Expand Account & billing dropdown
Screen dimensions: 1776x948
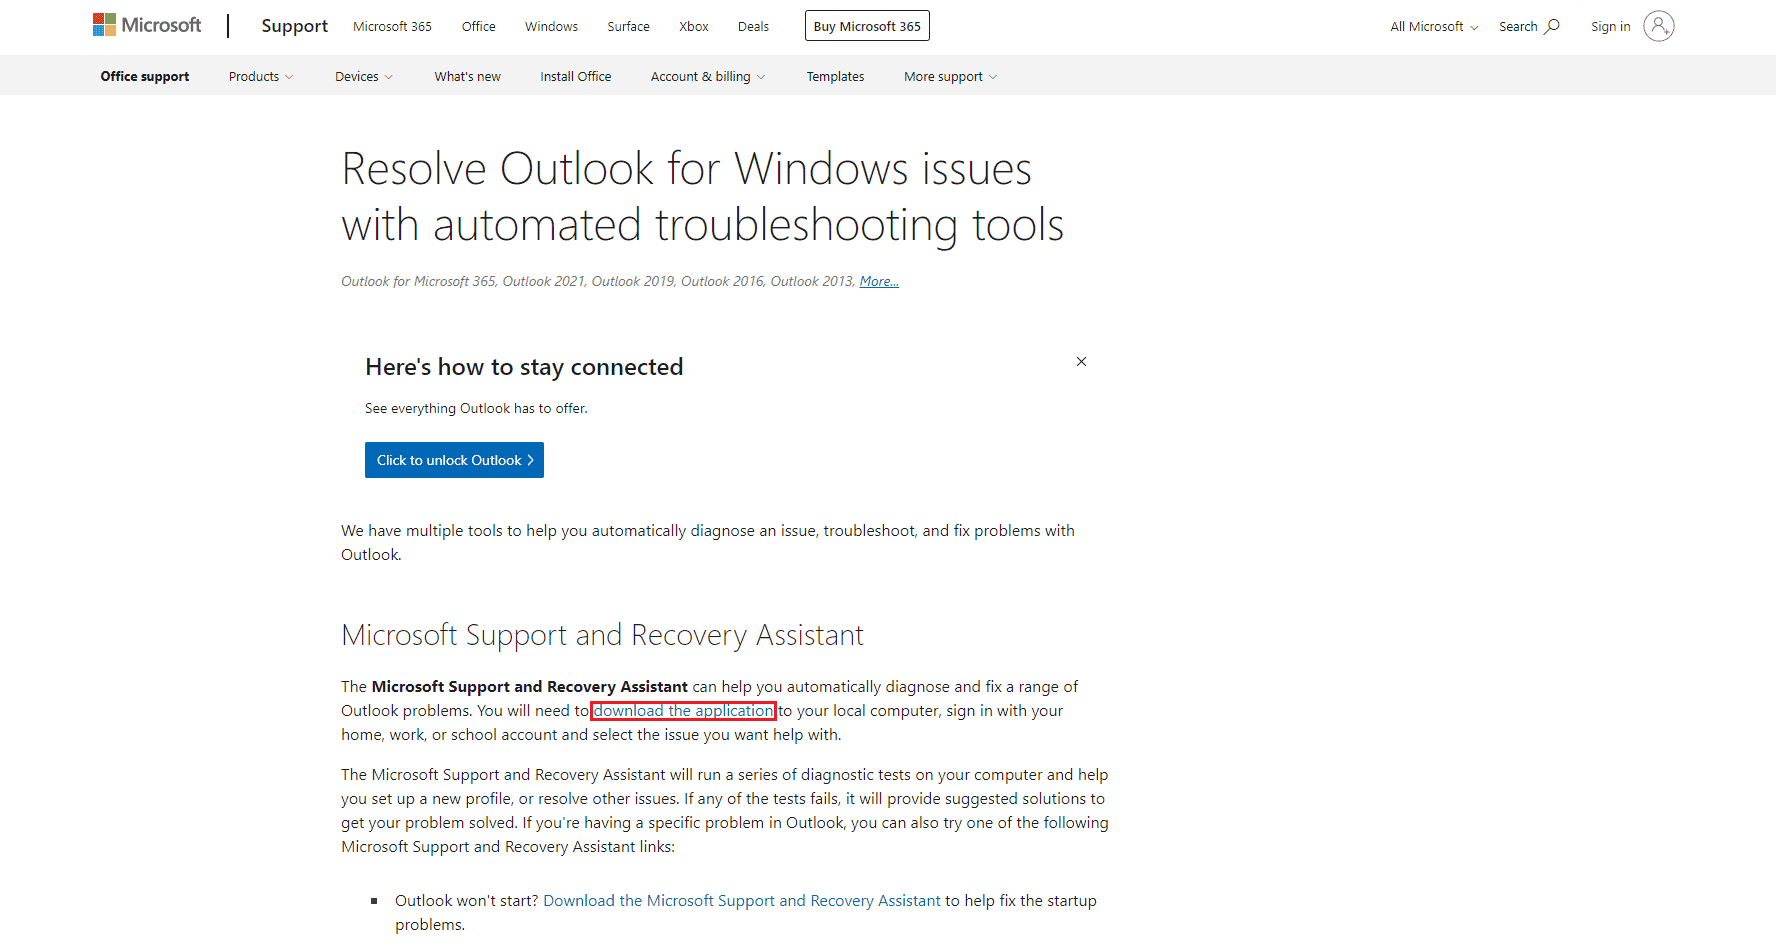click(x=708, y=76)
